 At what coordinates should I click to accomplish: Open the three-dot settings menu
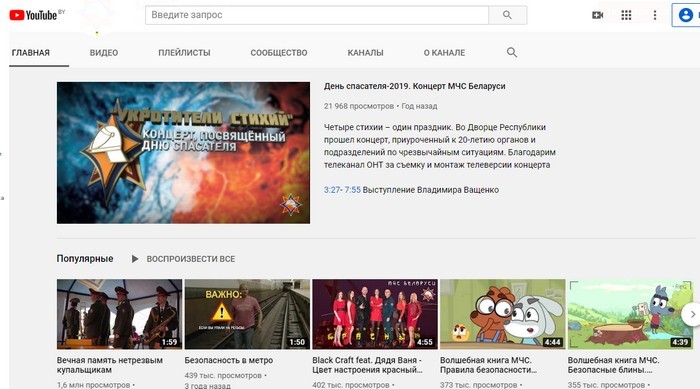(655, 15)
